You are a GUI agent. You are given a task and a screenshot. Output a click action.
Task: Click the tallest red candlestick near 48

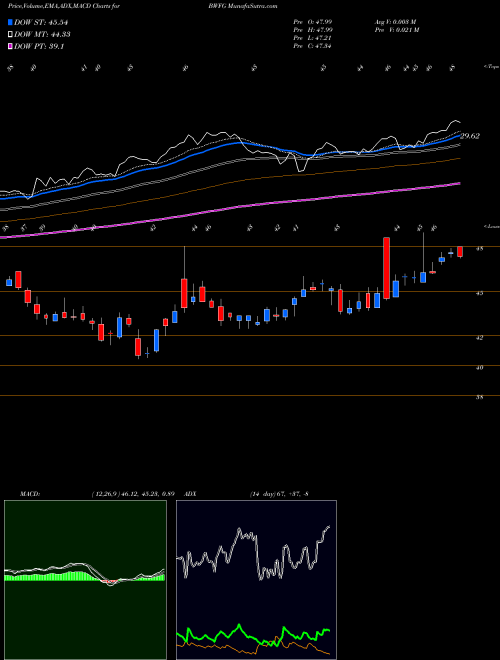click(386, 268)
